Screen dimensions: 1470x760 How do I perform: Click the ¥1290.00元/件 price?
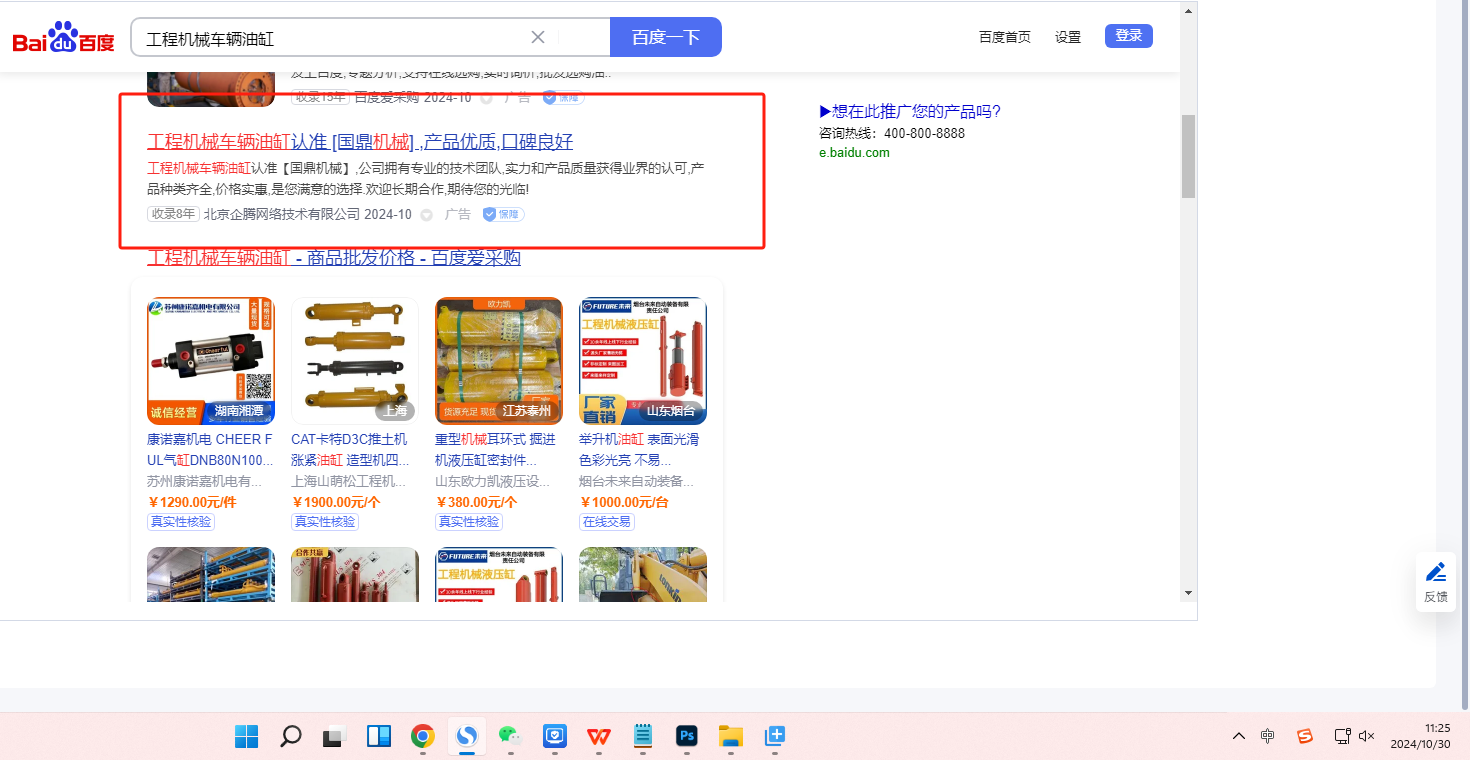[192, 502]
